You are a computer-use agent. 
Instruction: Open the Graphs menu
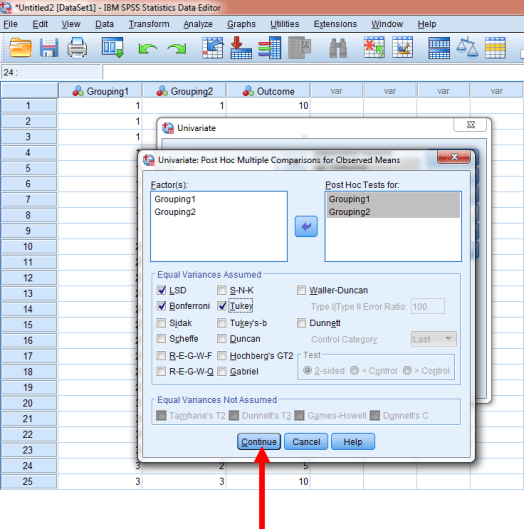pyautogui.click(x=241, y=24)
